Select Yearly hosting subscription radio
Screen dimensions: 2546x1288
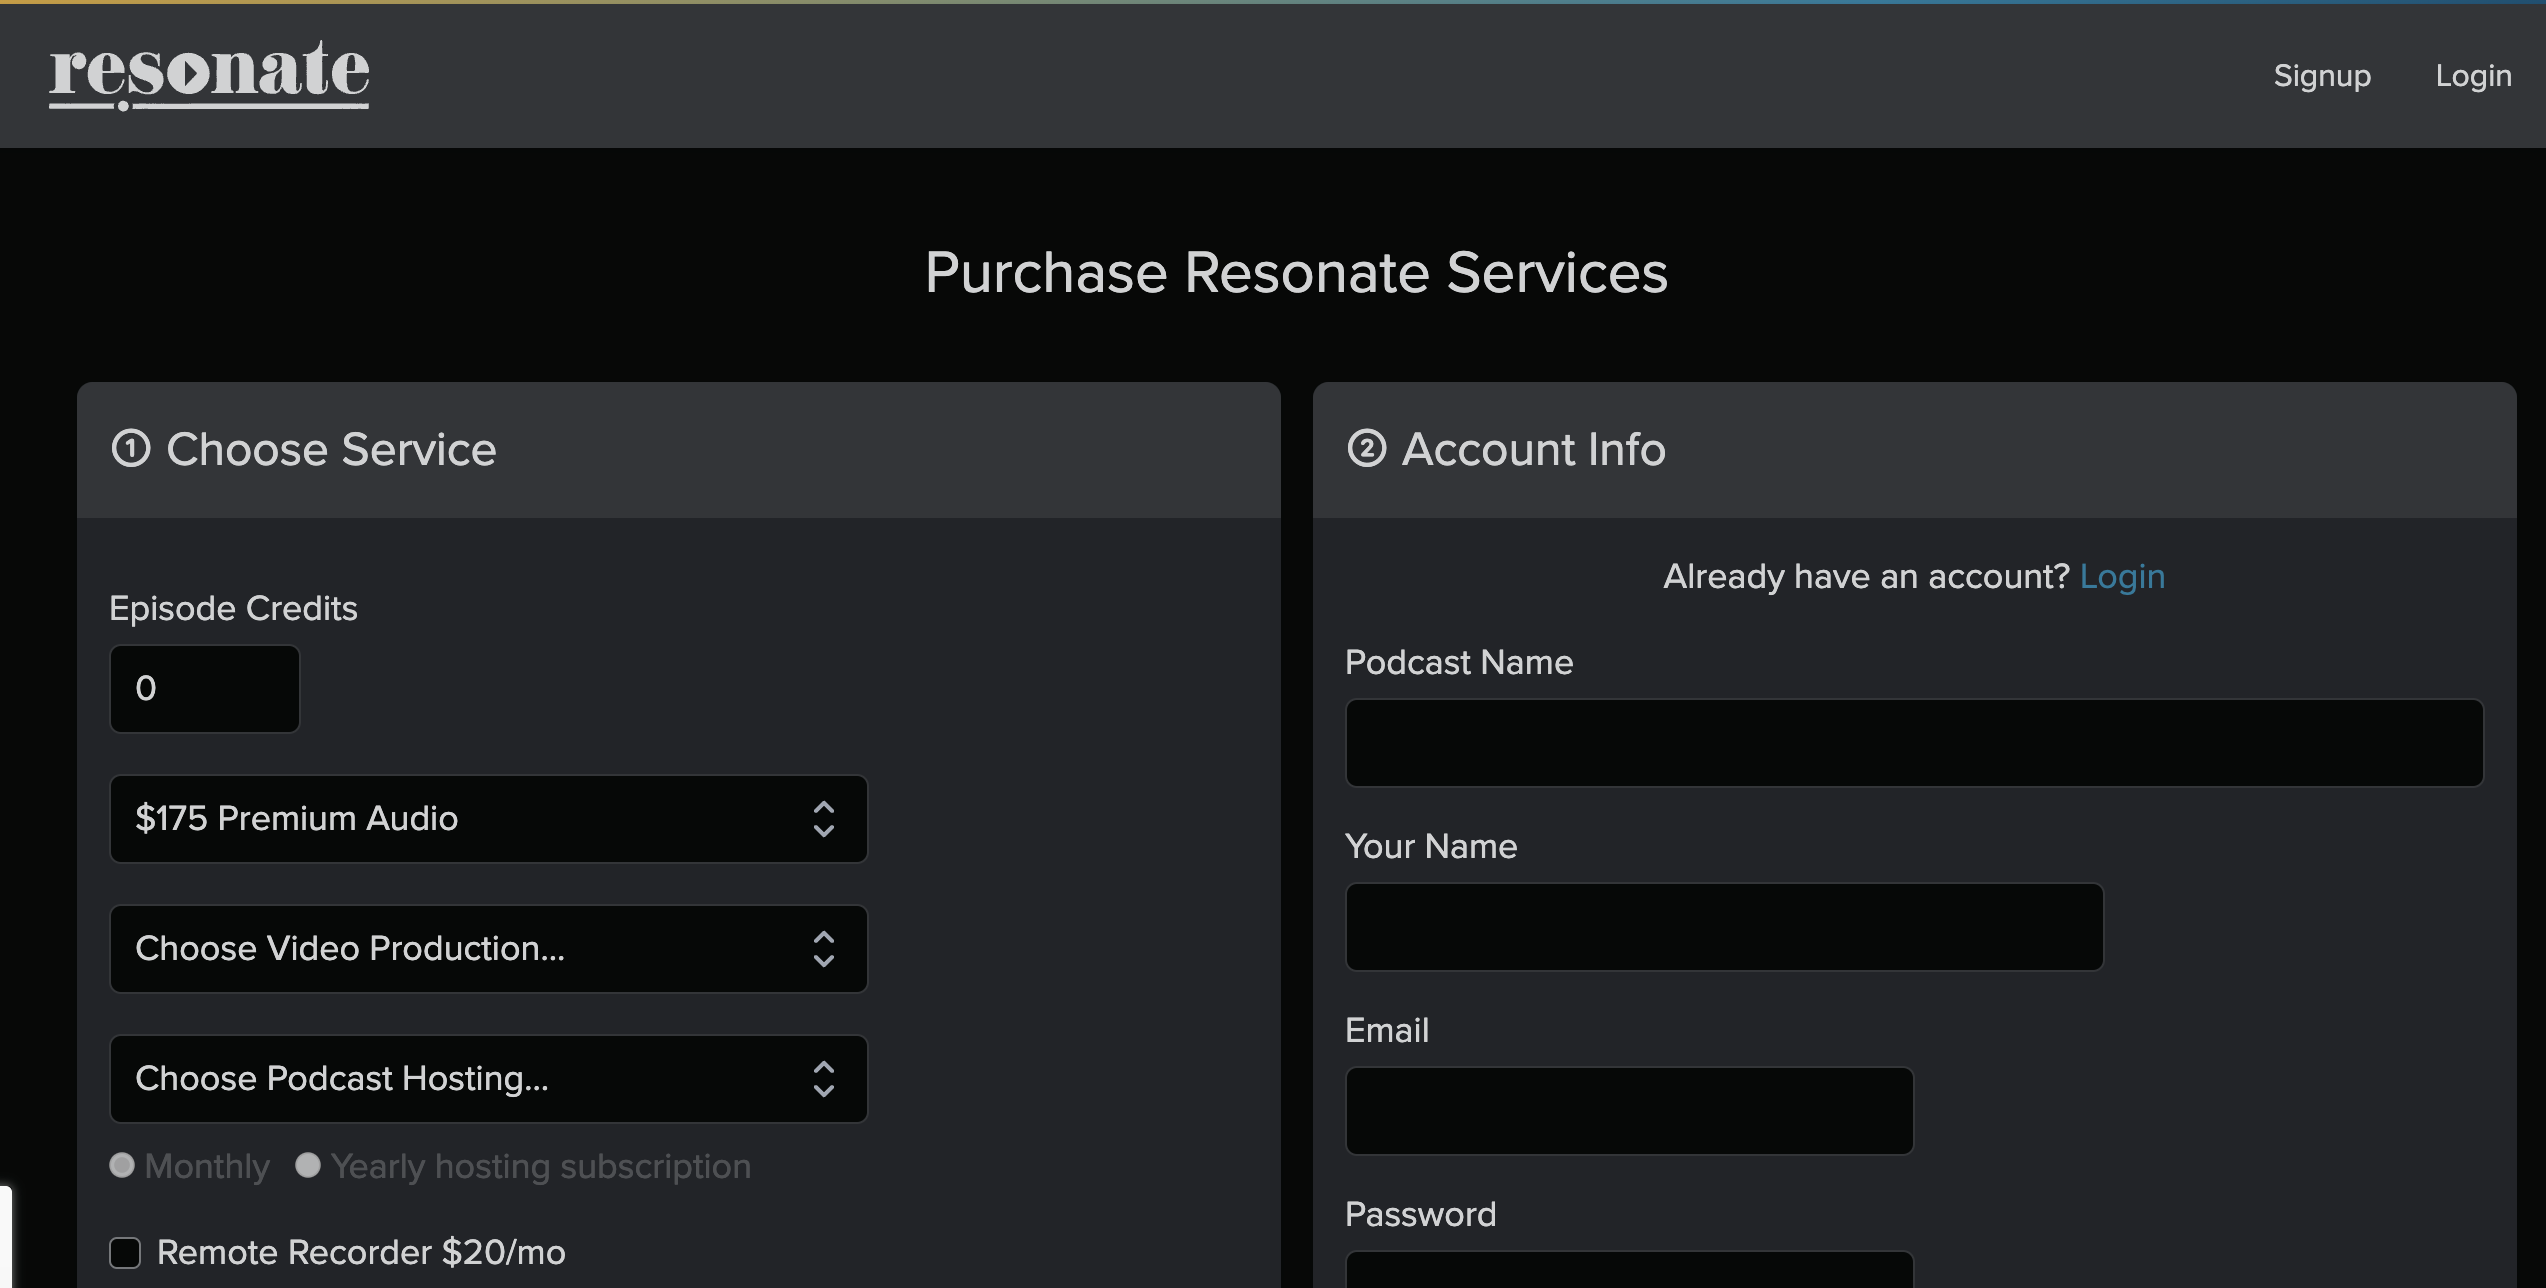point(308,1165)
